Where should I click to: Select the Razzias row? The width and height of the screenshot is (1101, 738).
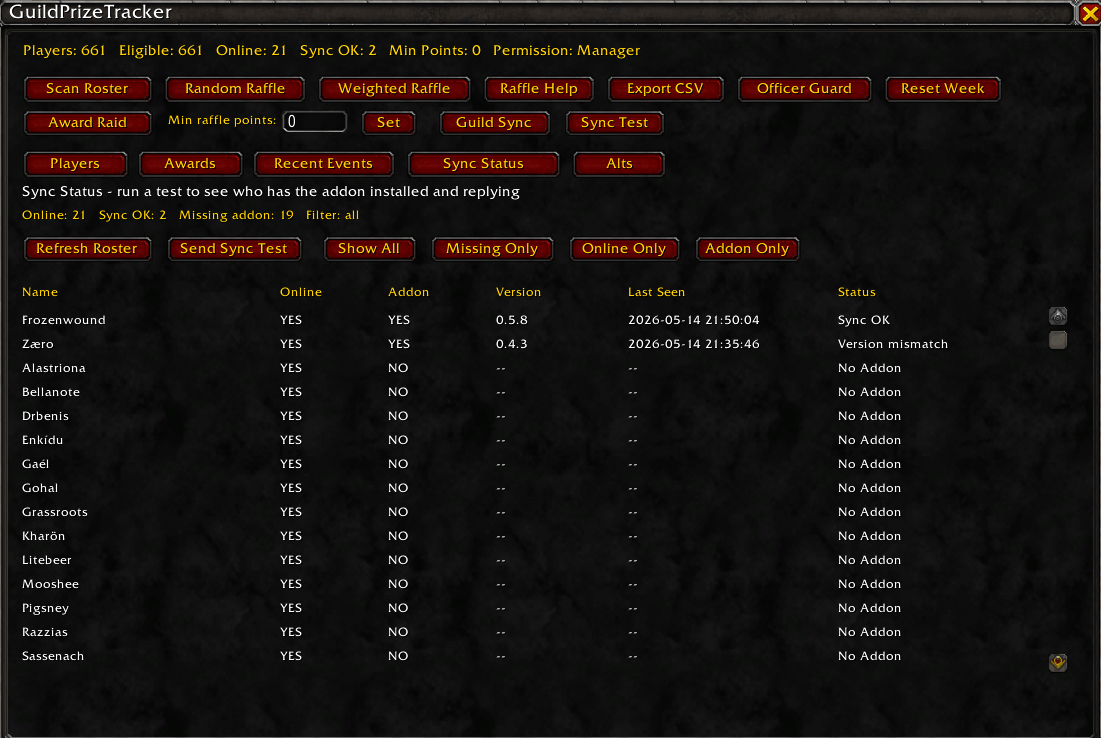click(530, 631)
